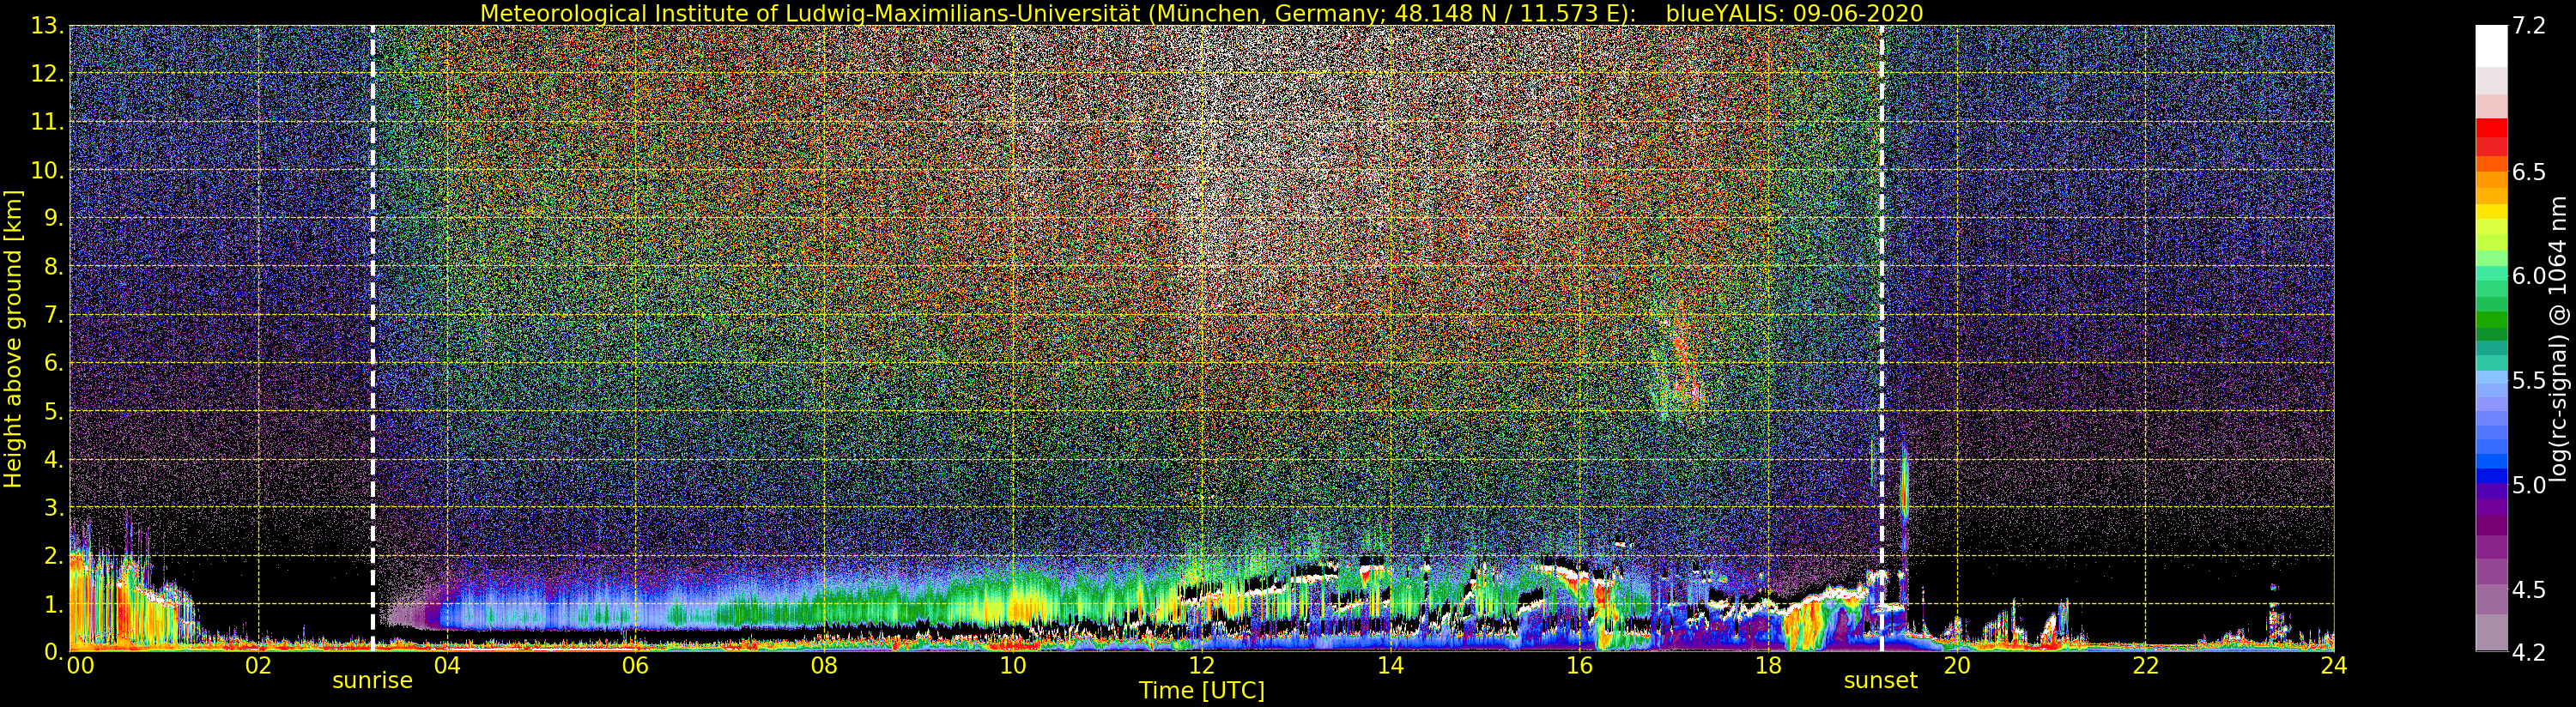This screenshot has height=707, width=2576.
Task: Click the '4.2' colorbar value
Action: point(2529,652)
